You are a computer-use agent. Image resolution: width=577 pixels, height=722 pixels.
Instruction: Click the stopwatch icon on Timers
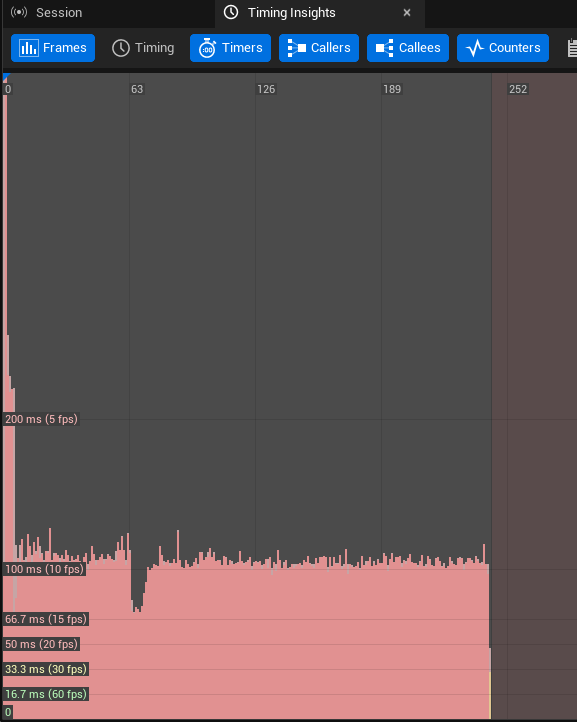tap(207, 48)
